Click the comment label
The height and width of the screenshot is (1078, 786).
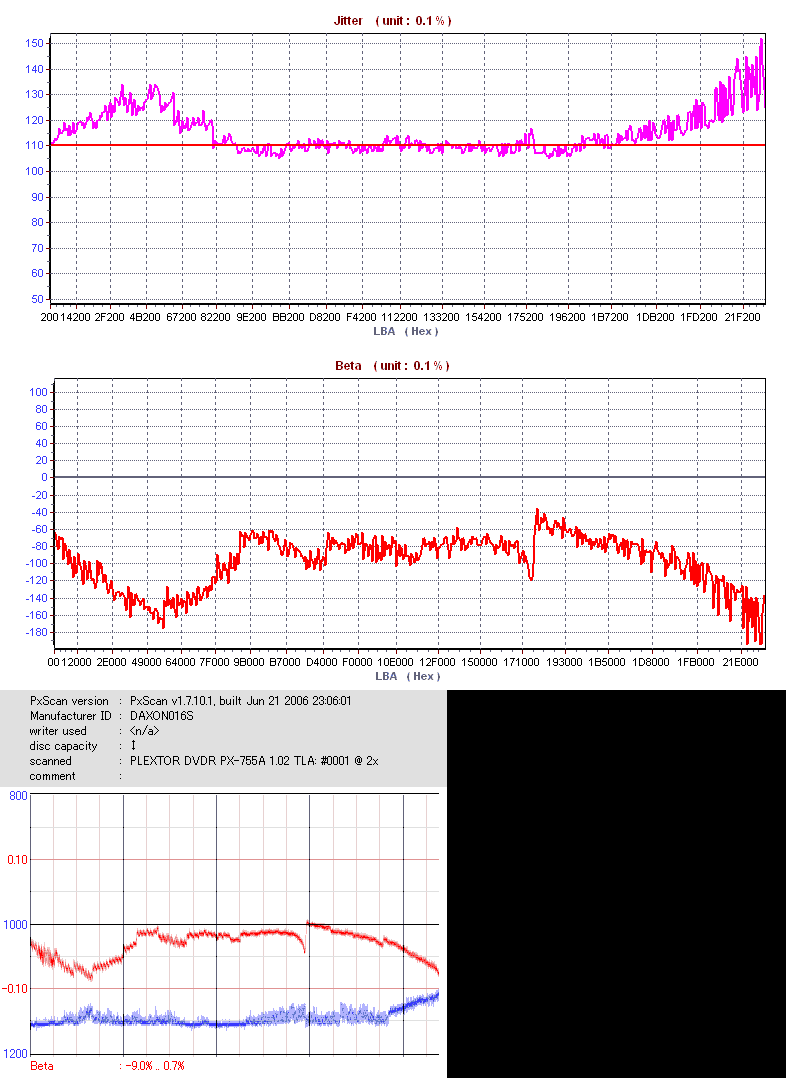[x=52, y=777]
